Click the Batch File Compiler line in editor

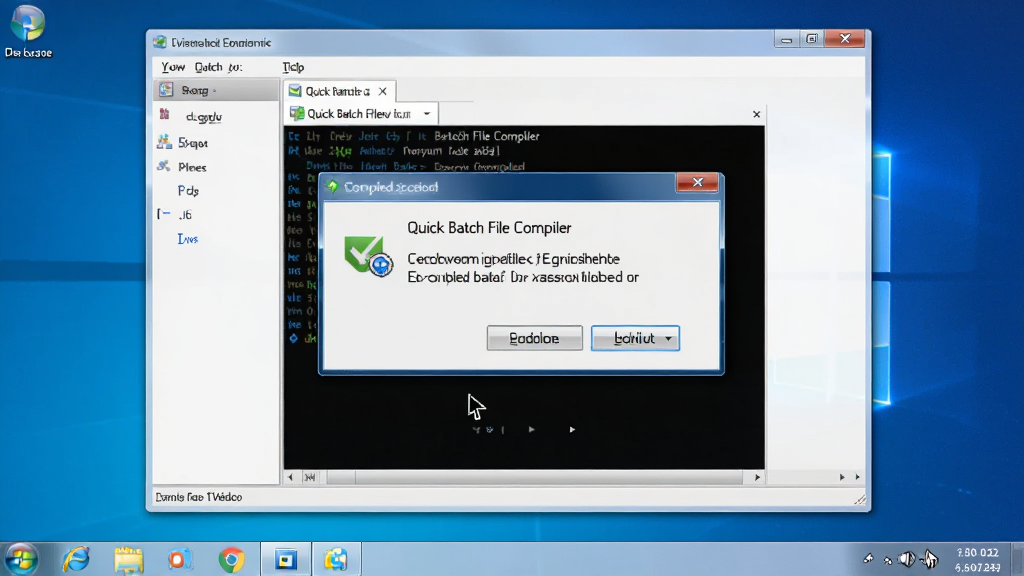[487, 136]
